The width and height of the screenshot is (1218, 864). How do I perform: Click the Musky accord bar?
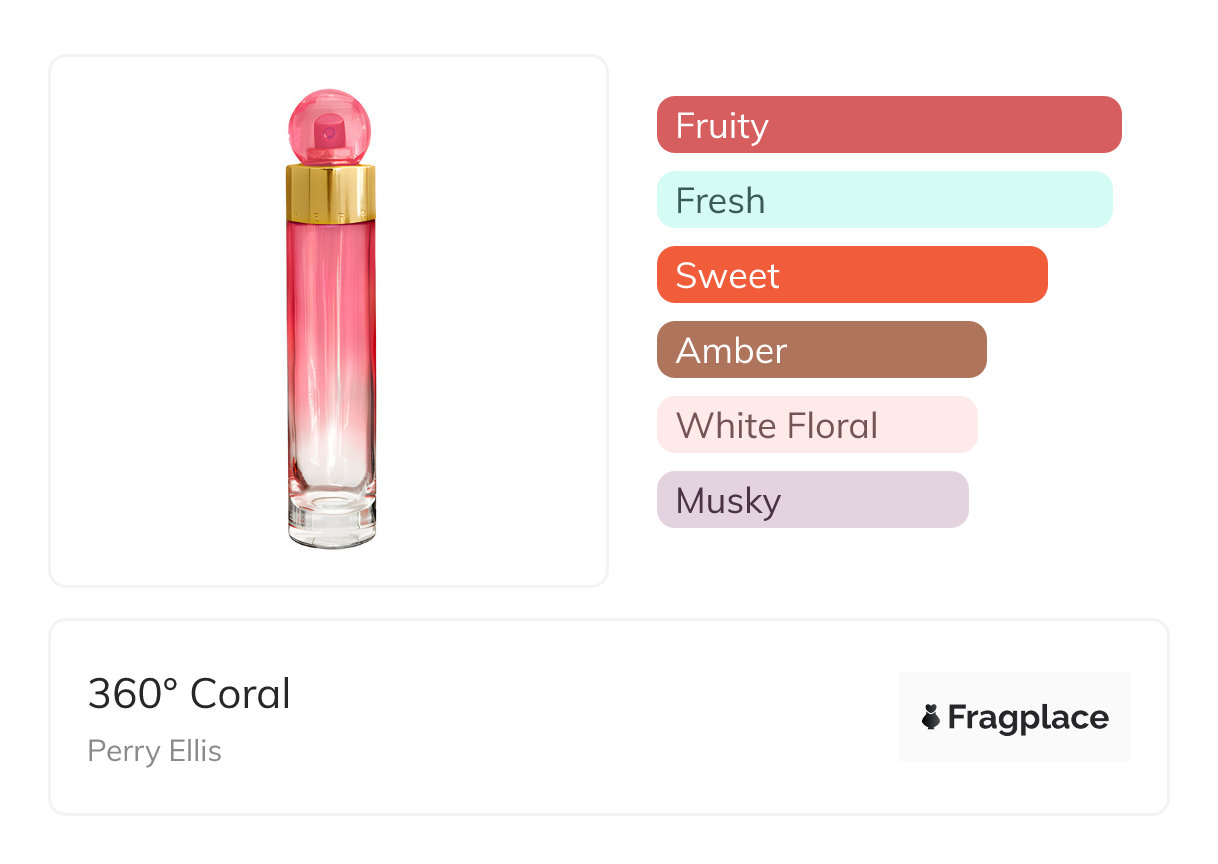[812, 500]
